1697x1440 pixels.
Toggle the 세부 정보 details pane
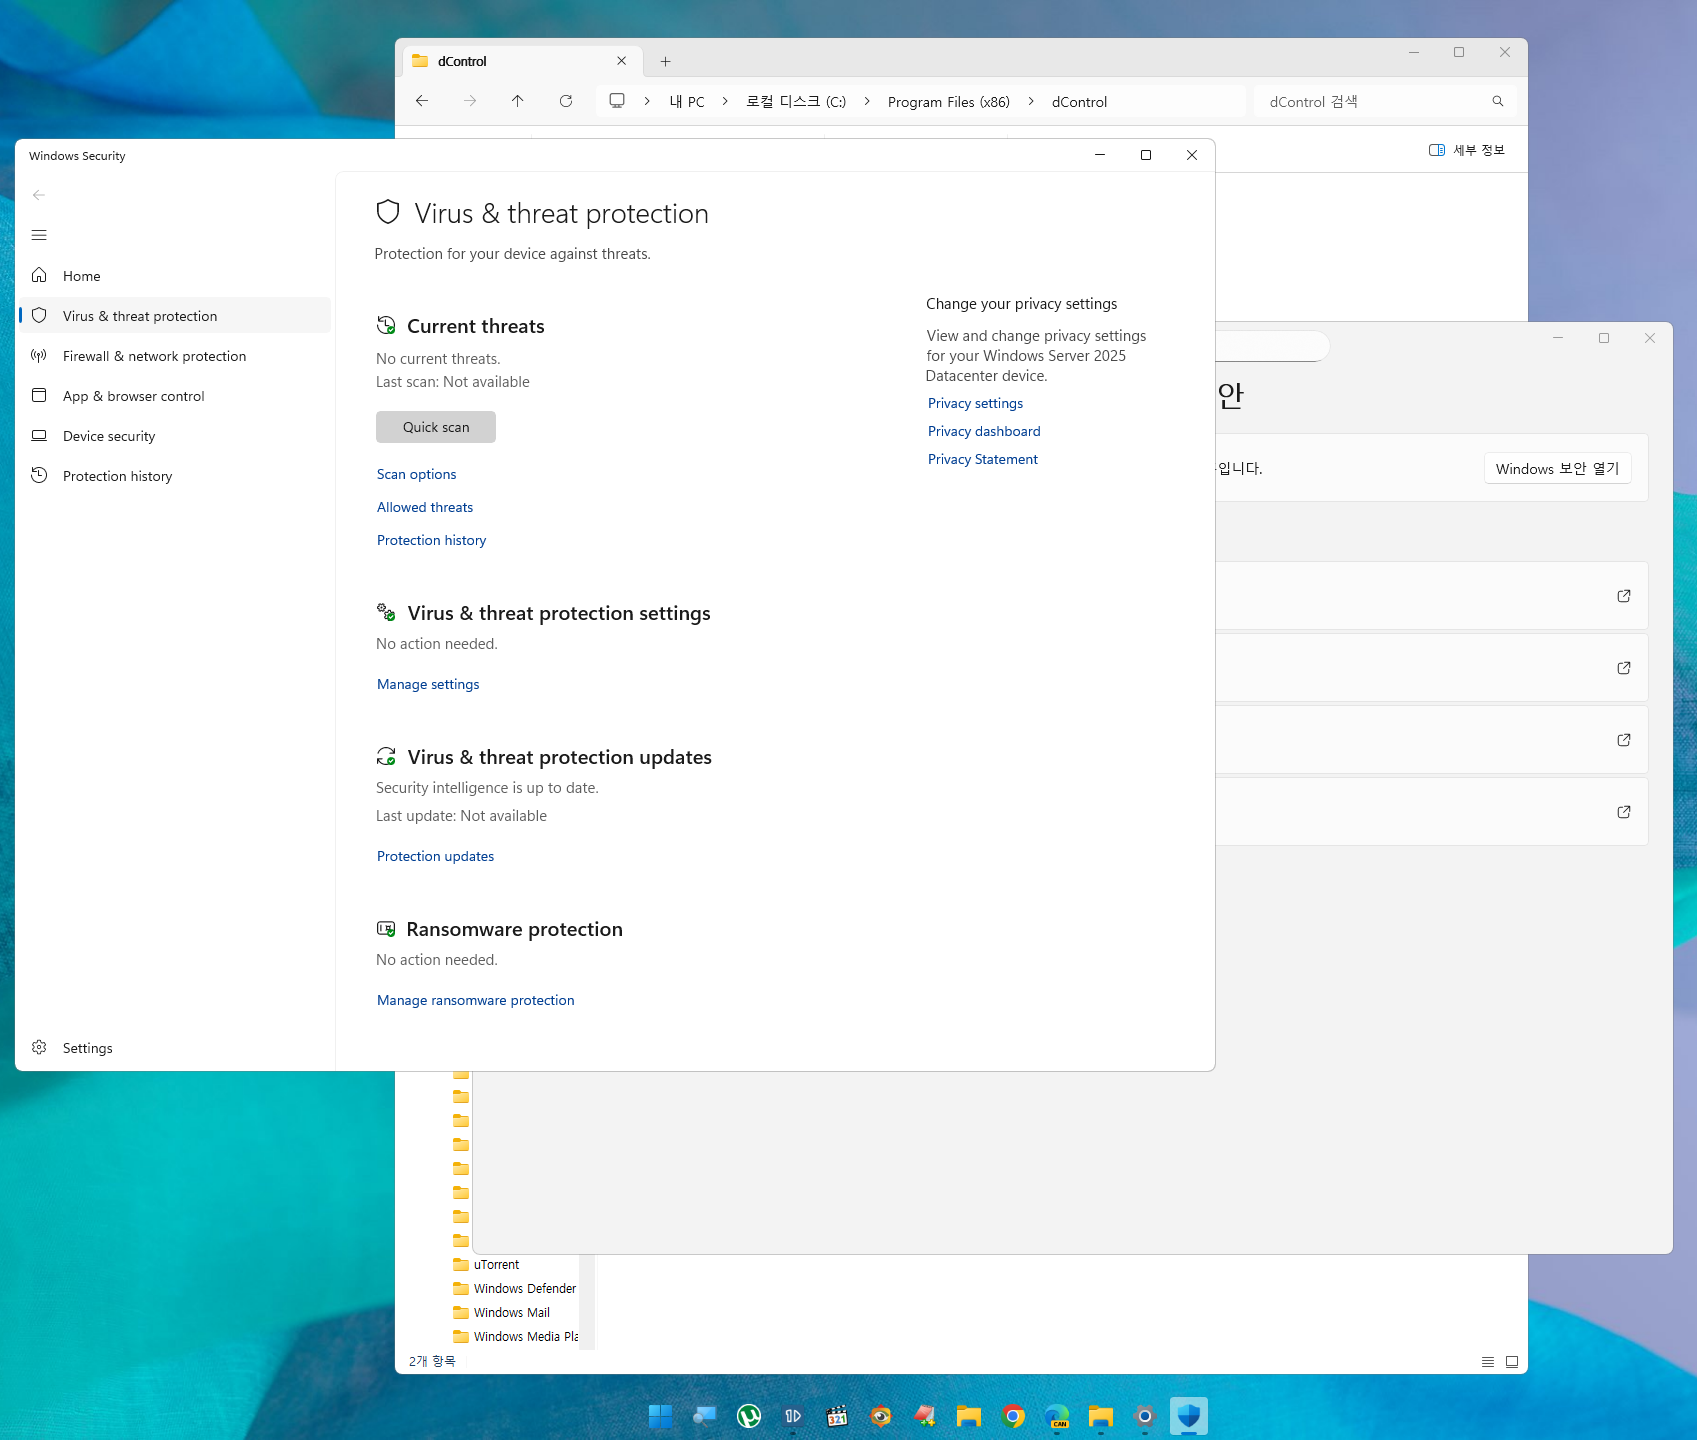(x=1467, y=150)
